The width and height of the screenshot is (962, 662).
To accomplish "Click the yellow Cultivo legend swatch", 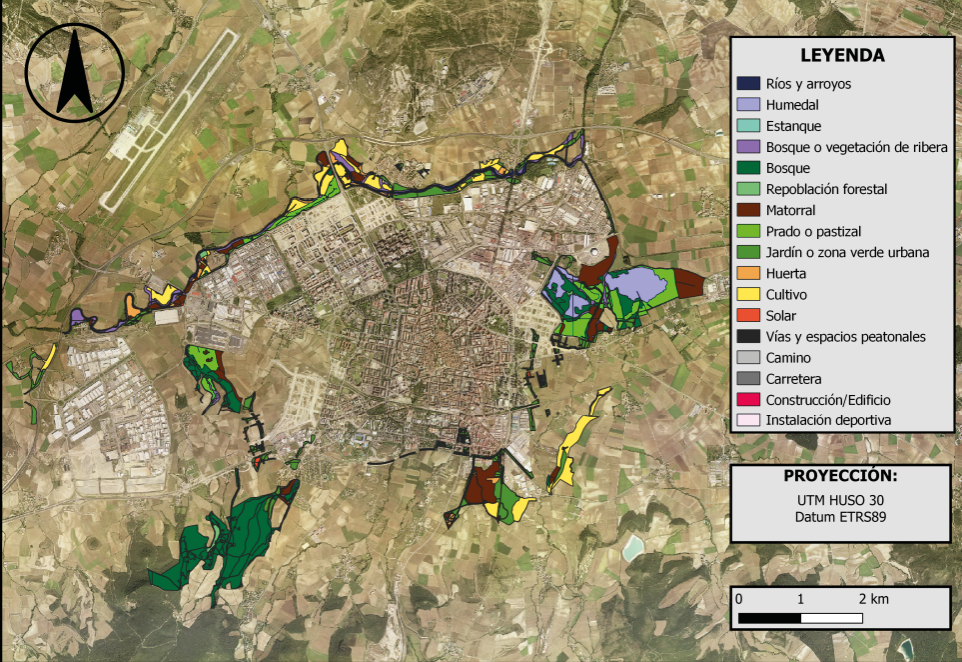I will pos(748,295).
